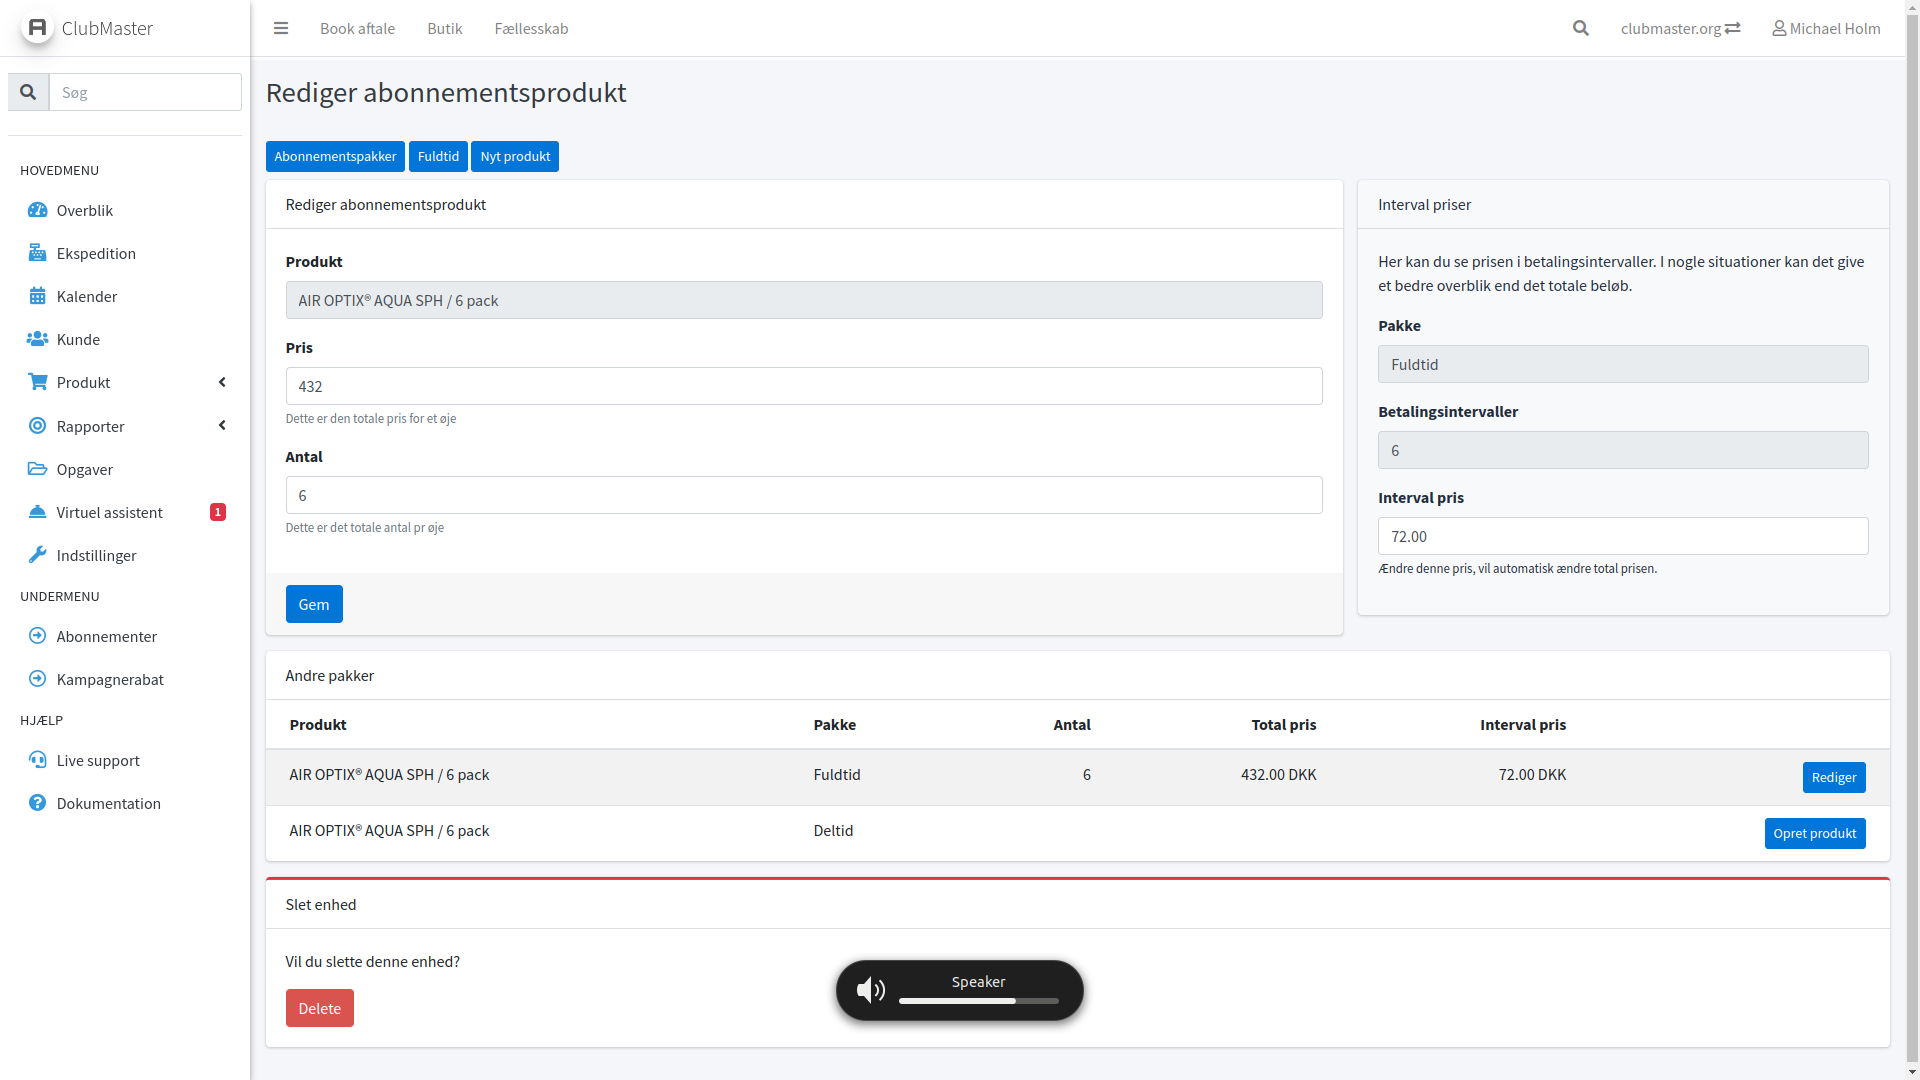
Task: Click the Gem save button
Action: (314, 604)
